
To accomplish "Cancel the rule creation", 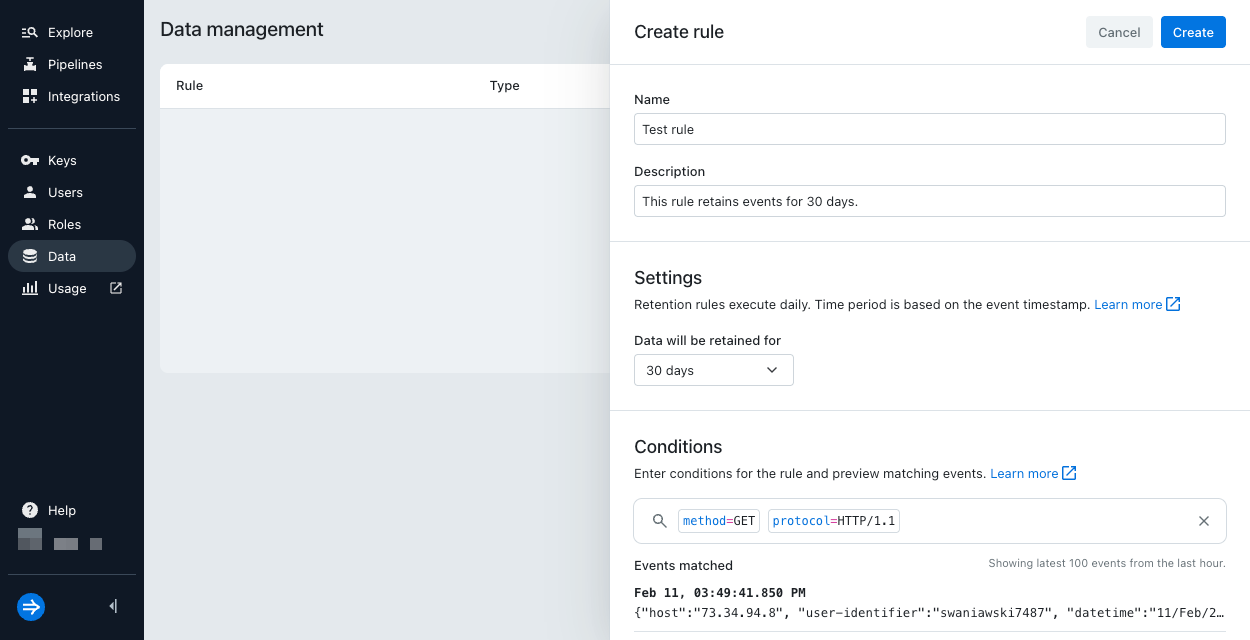I will click(1119, 32).
